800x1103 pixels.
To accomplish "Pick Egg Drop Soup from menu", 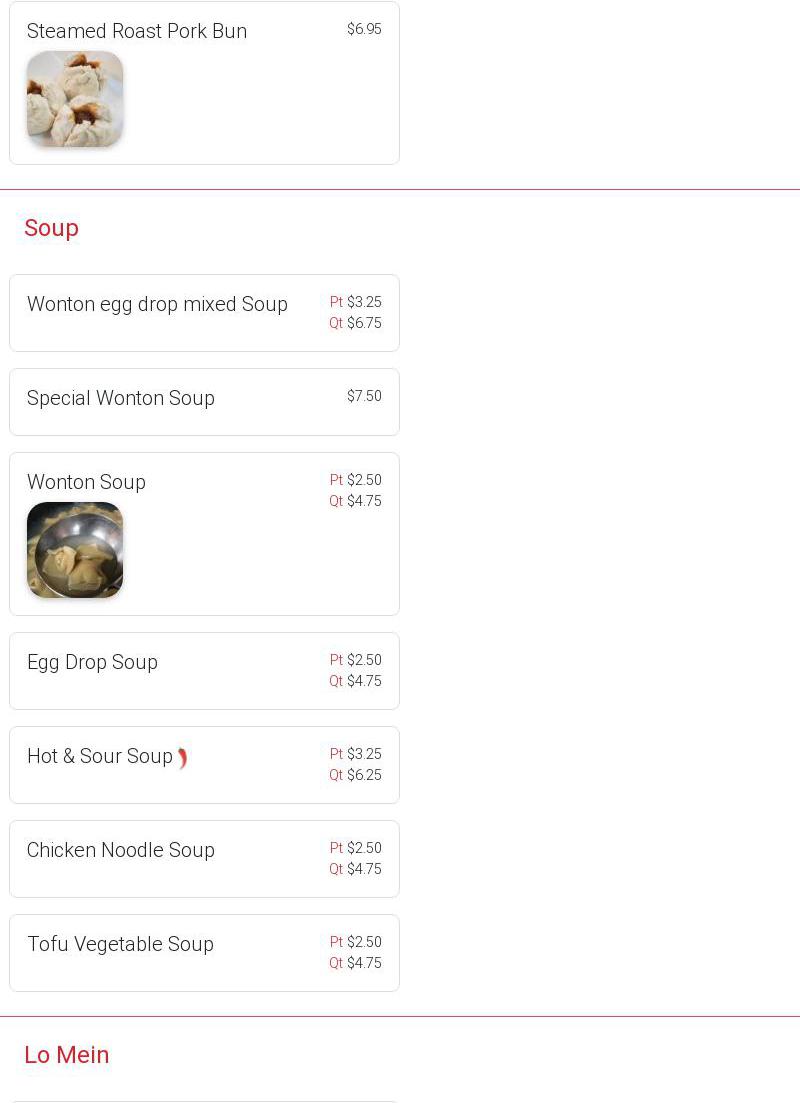I will pos(92,662).
